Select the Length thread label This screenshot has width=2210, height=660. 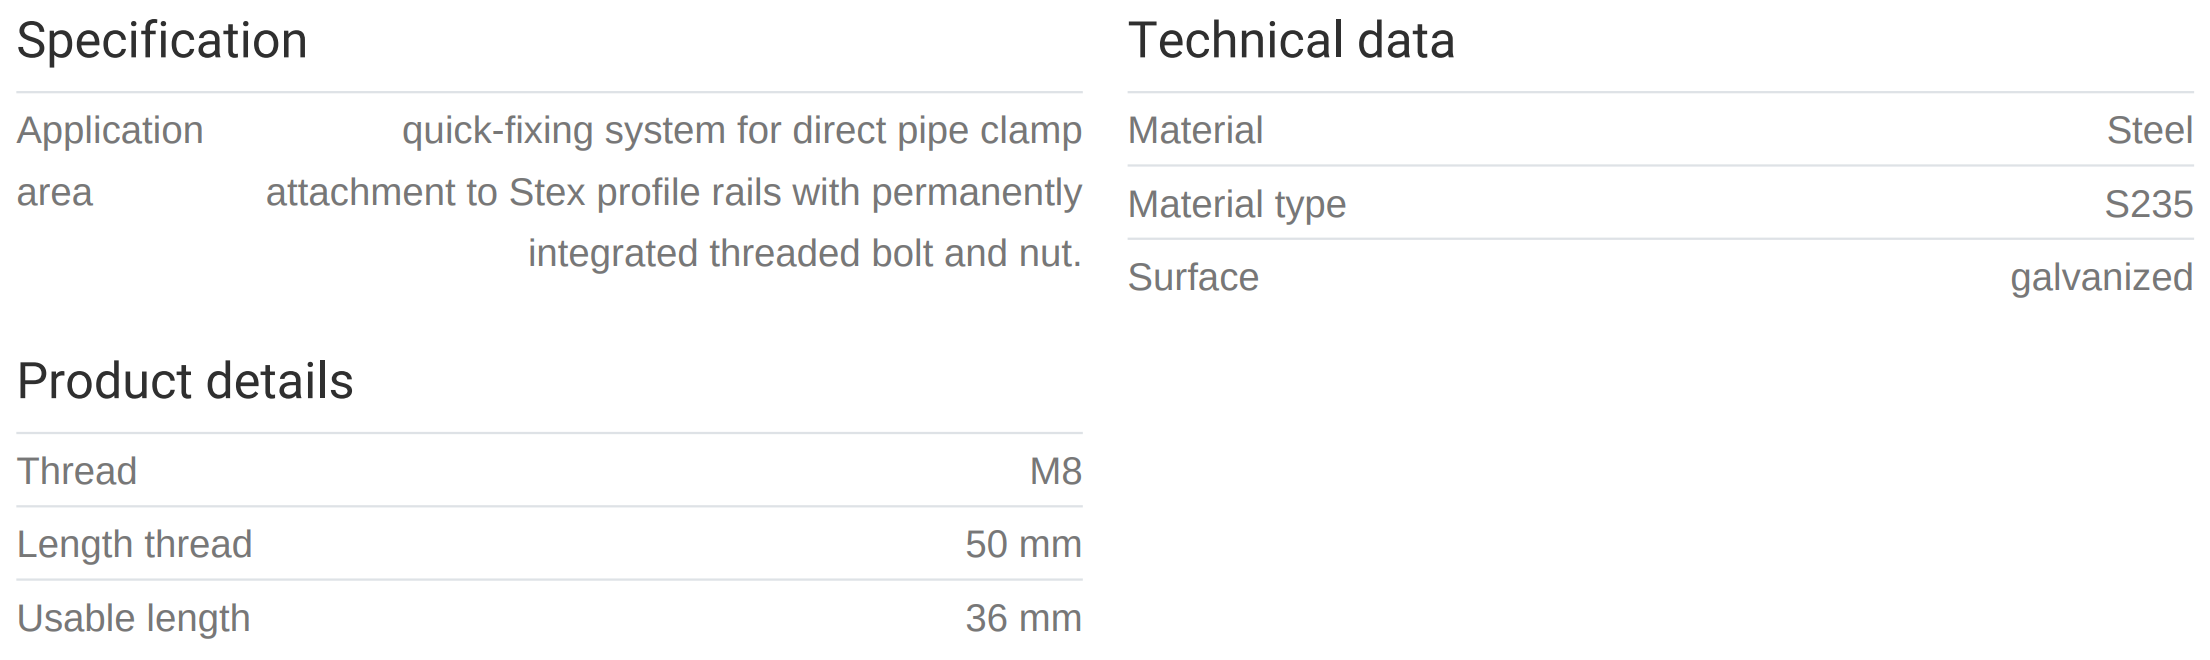pyautogui.click(x=134, y=545)
